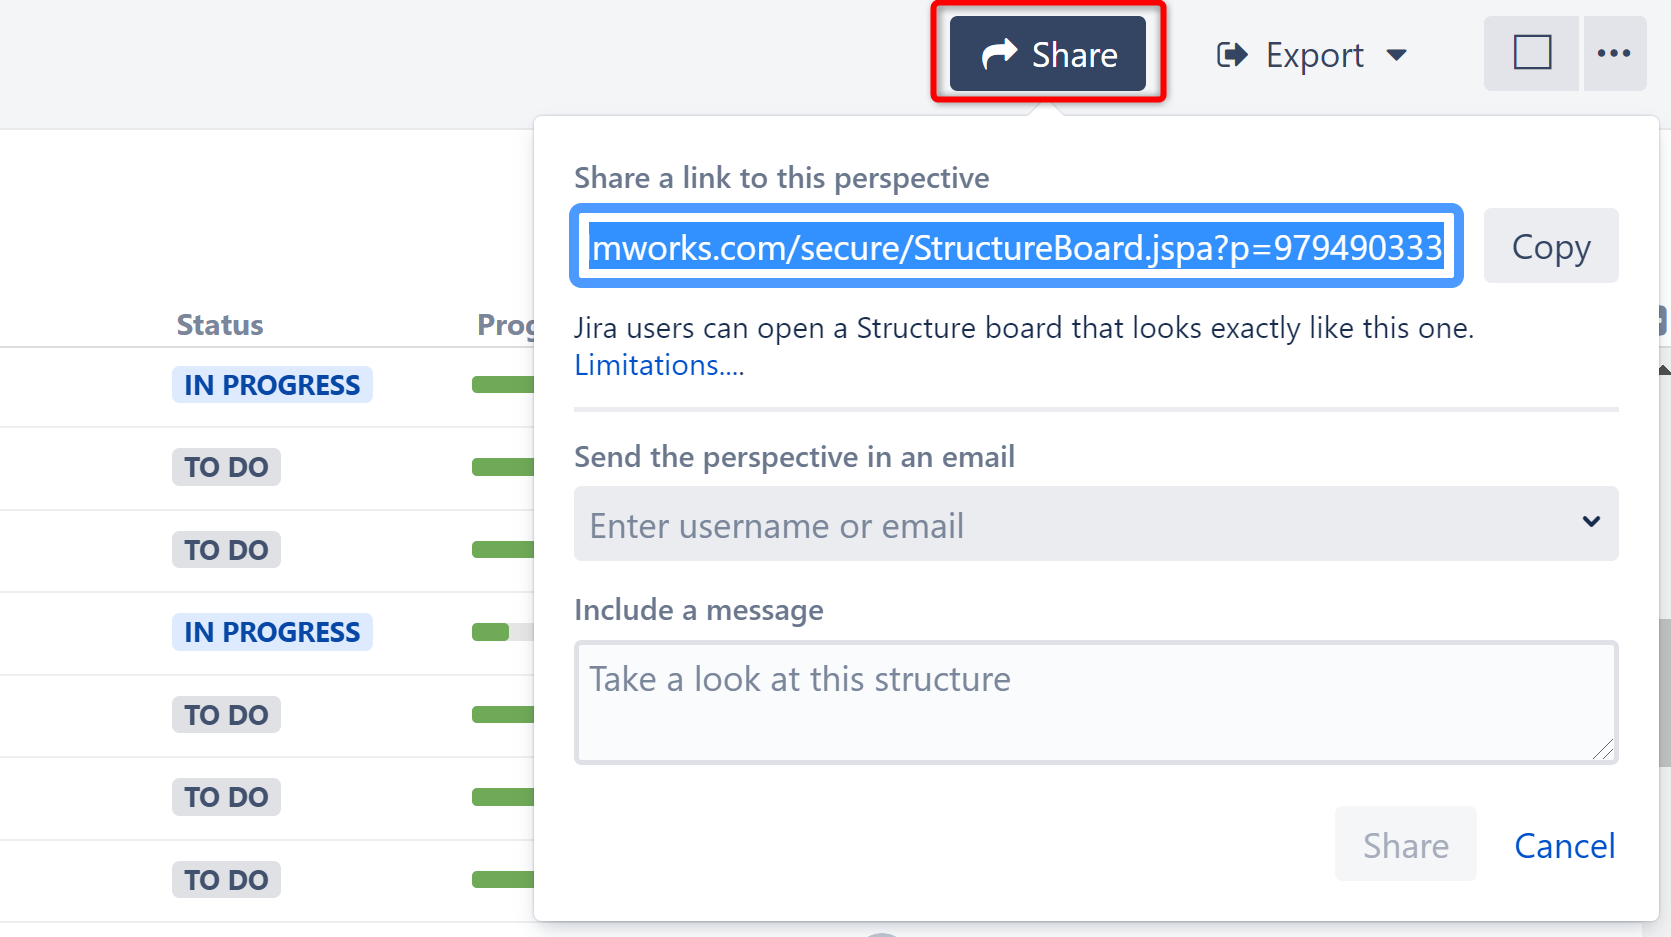This screenshot has width=1671, height=937.
Task: Toggle the square panel layout button
Action: click(1532, 53)
